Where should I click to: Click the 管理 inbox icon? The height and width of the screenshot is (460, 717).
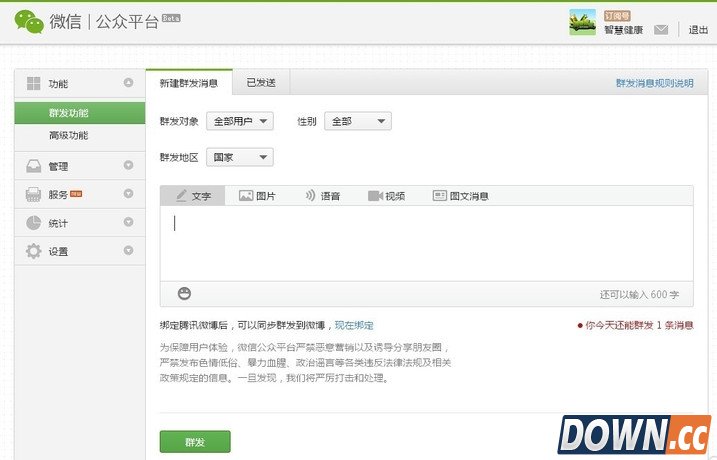33,166
